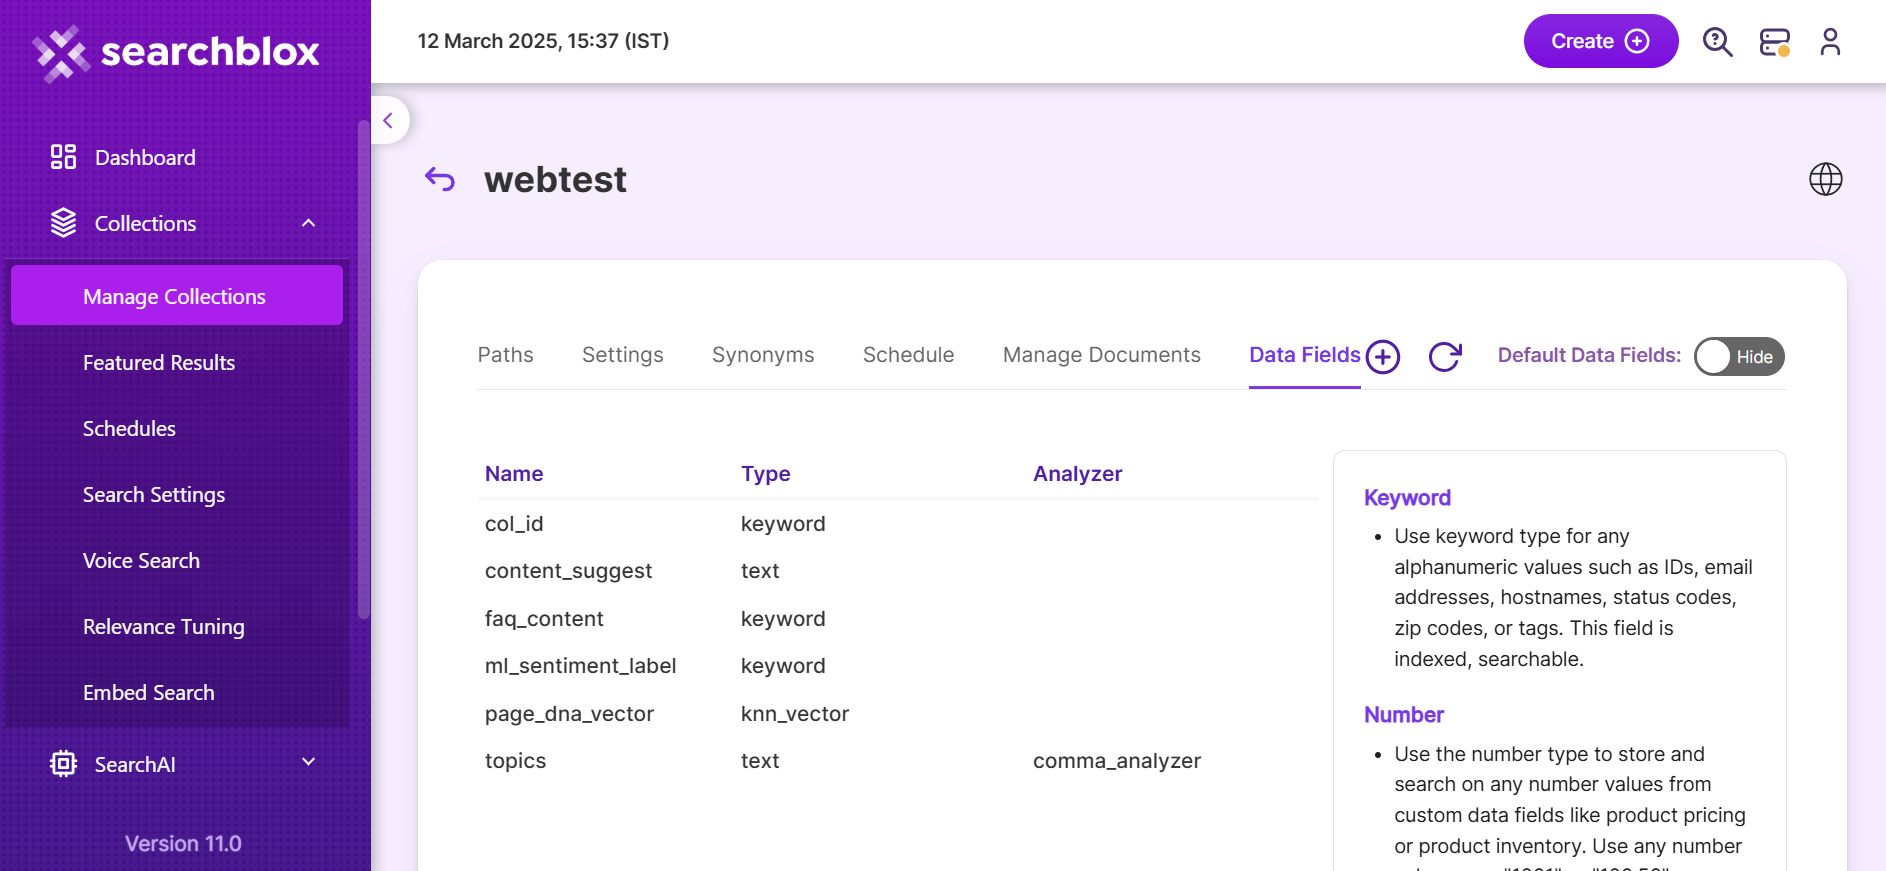The height and width of the screenshot is (871, 1886).
Task: Select the page_dna_vector field row
Action: tap(897, 714)
